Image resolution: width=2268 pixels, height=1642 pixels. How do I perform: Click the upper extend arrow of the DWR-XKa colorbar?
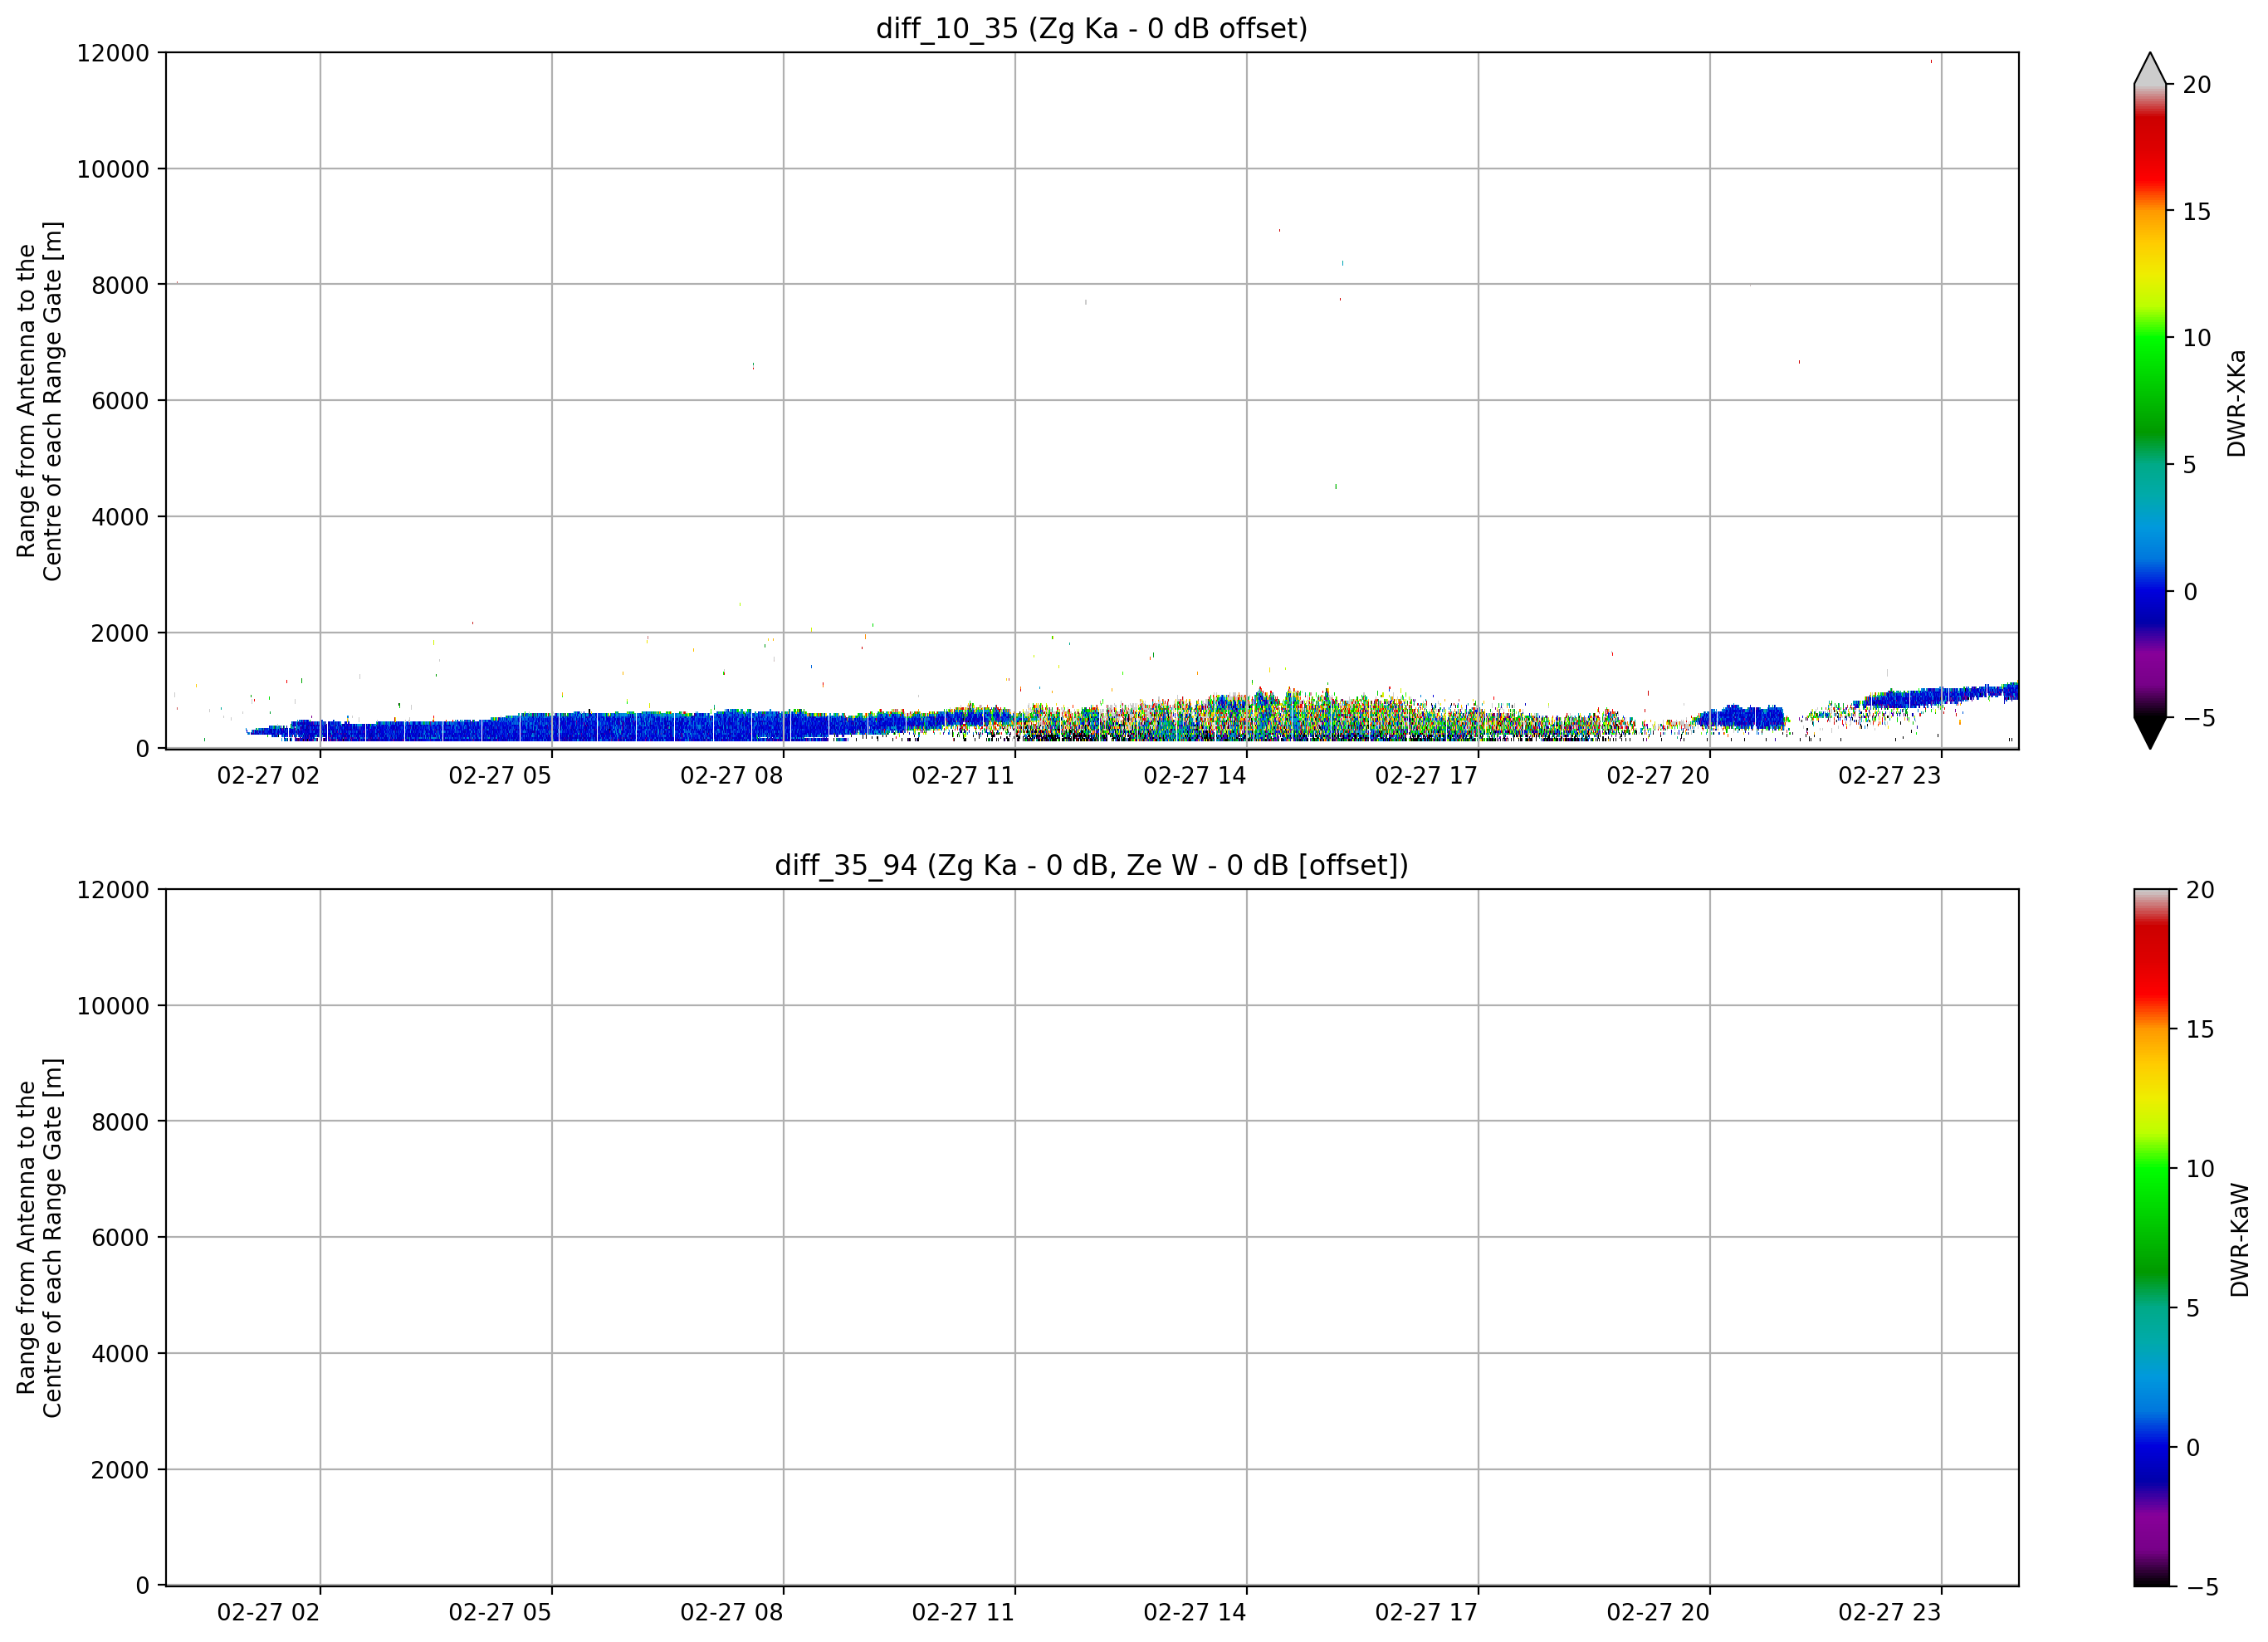click(2150, 68)
